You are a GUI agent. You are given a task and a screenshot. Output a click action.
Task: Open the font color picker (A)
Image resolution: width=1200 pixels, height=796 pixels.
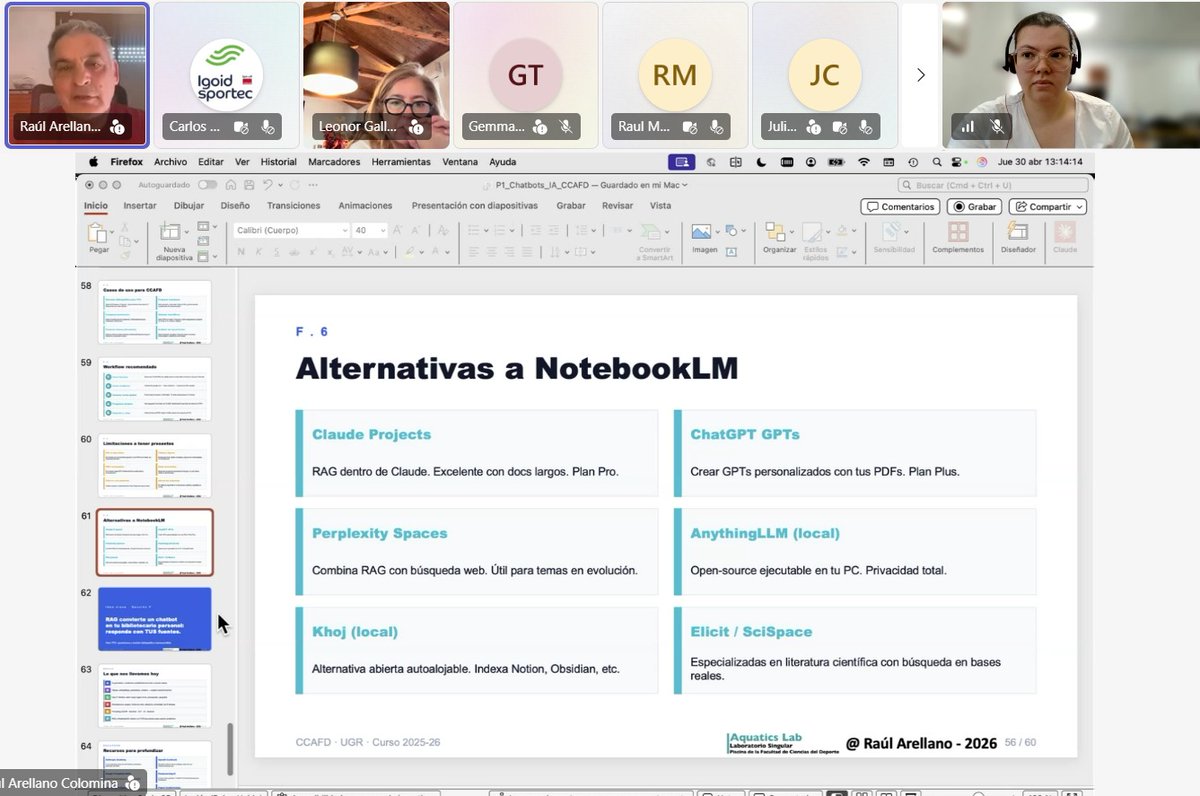pos(435,252)
